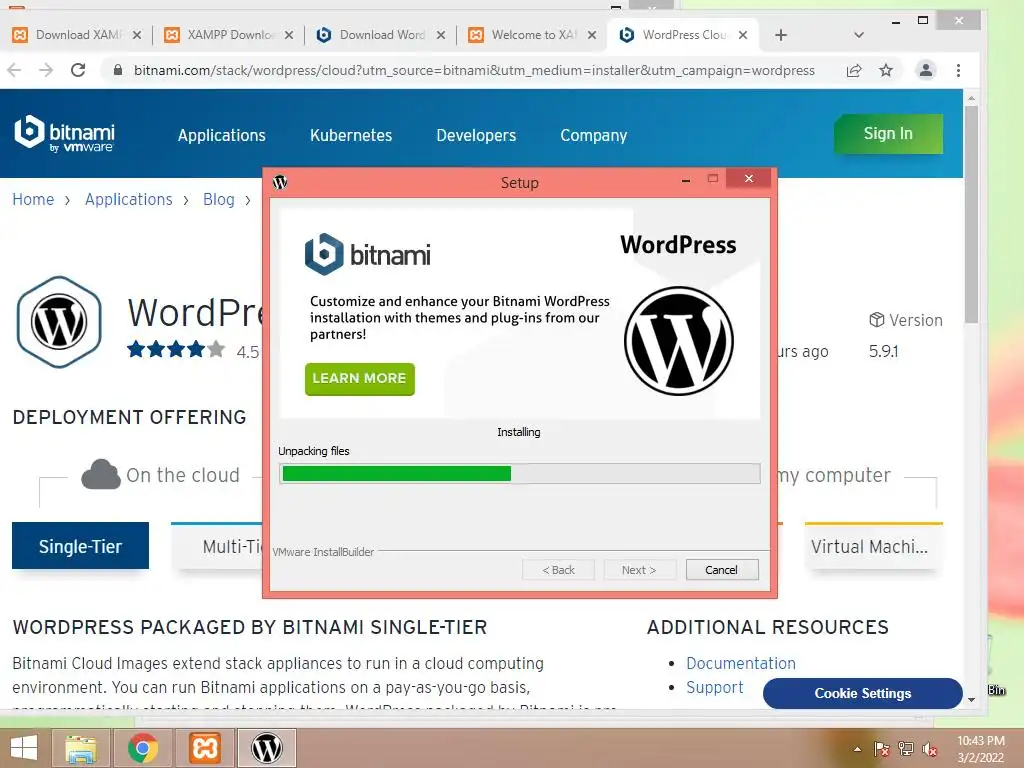Screen dimensions: 1024x768
Task: Open Documentation link
Action: pos(741,664)
